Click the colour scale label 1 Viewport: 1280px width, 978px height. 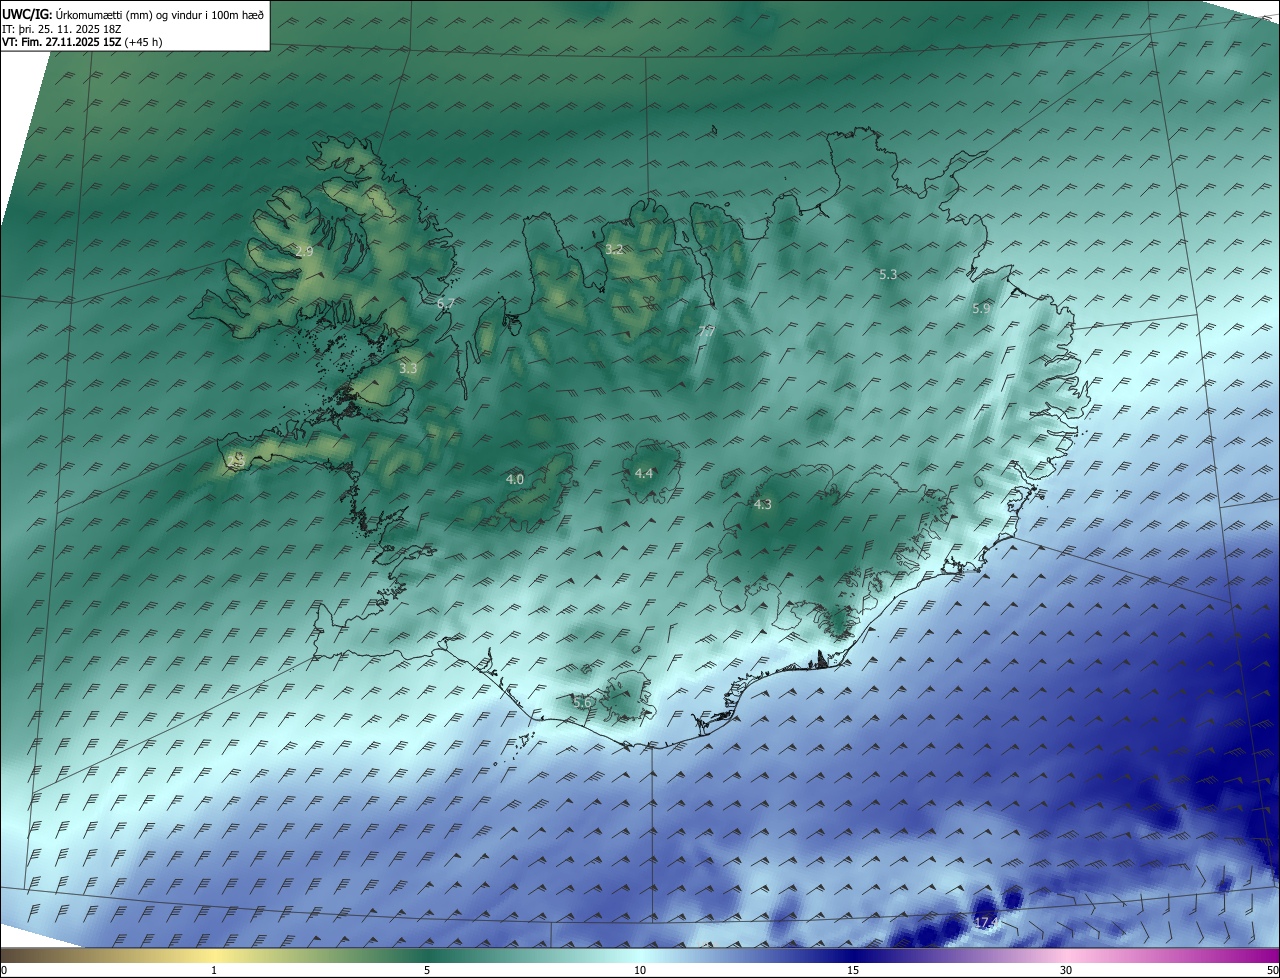coord(214,970)
